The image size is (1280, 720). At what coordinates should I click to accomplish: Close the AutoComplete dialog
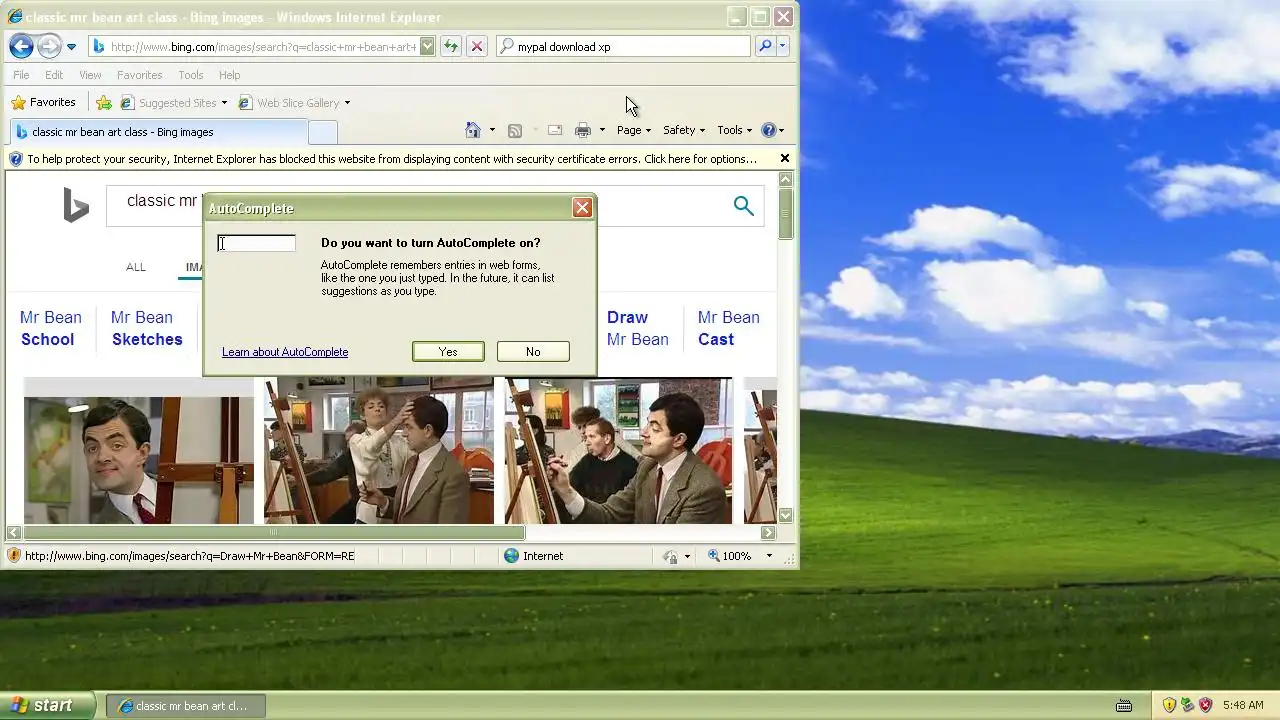[x=582, y=208]
